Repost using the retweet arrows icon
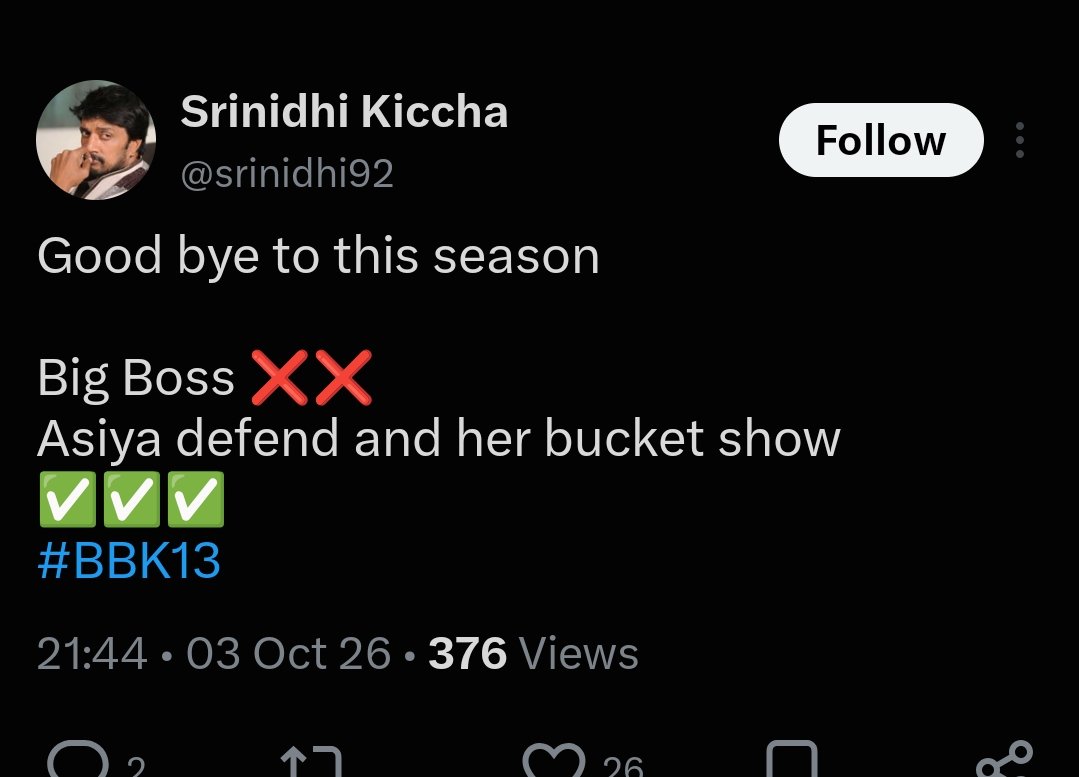Screen dimensions: 1079x777 [x=311, y=761]
